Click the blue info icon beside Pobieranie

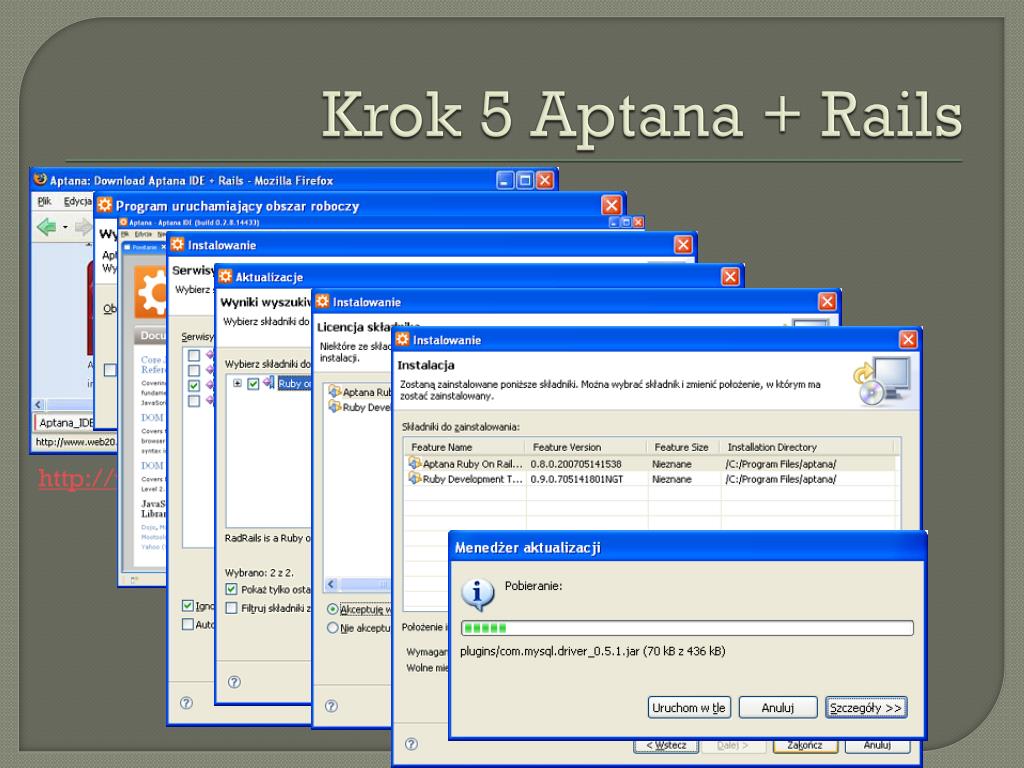tap(477, 594)
